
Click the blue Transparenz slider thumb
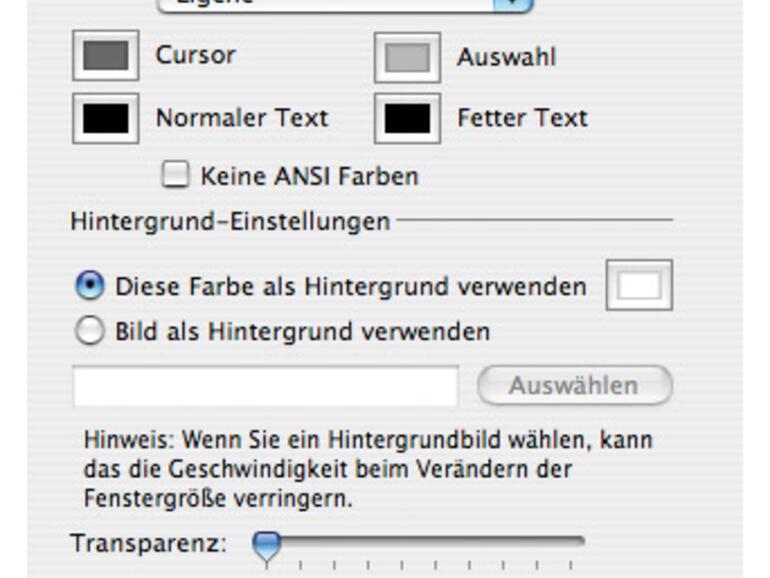pos(266,545)
